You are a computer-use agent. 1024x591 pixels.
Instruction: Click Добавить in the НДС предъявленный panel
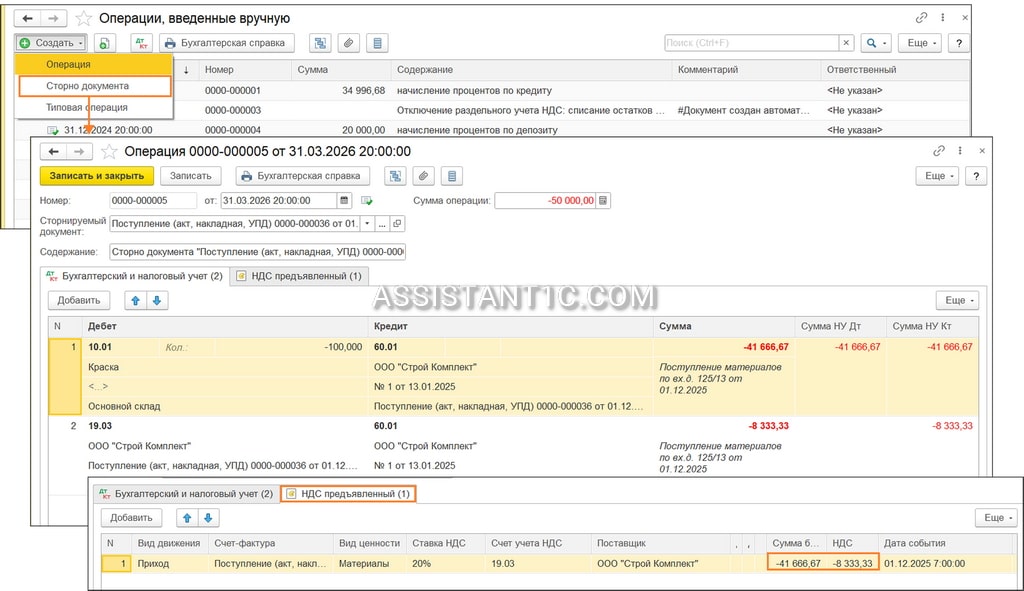click(x=131, y=518)
